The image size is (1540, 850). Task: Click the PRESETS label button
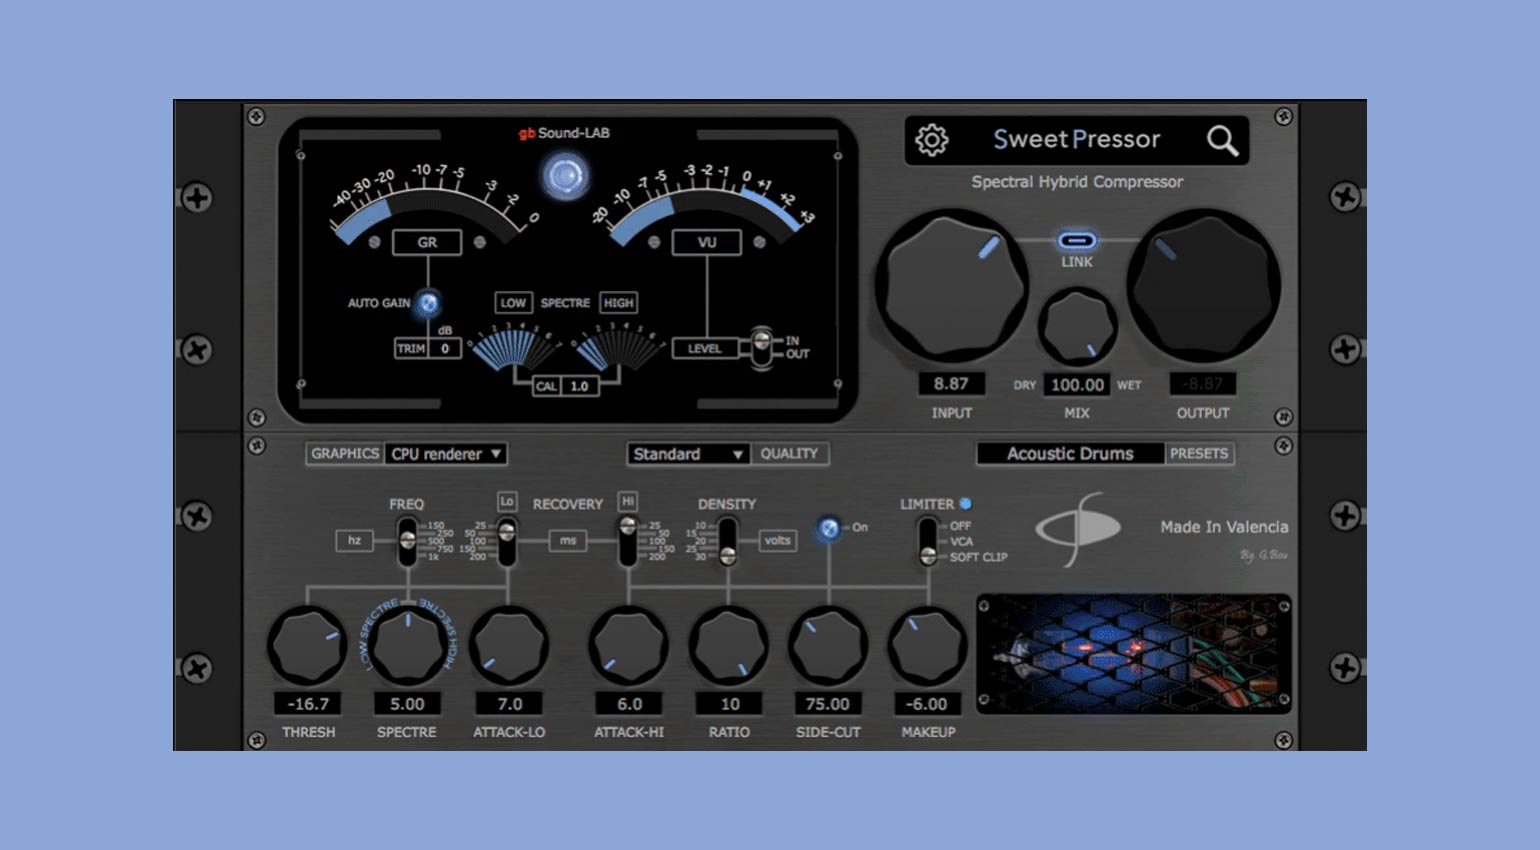pos(1198,454)
